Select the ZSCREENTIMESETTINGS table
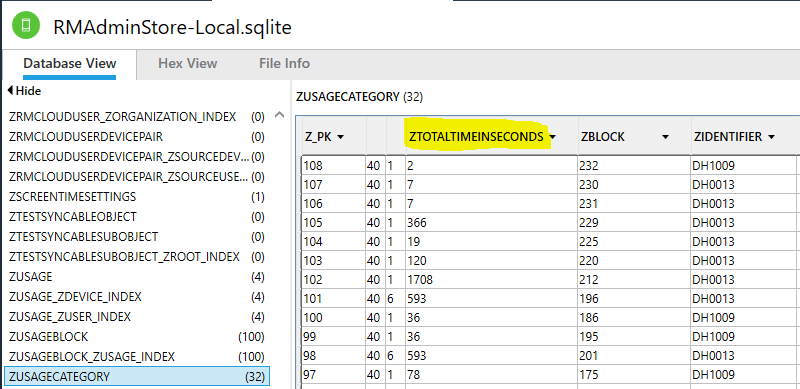 [x=137, y=197]
